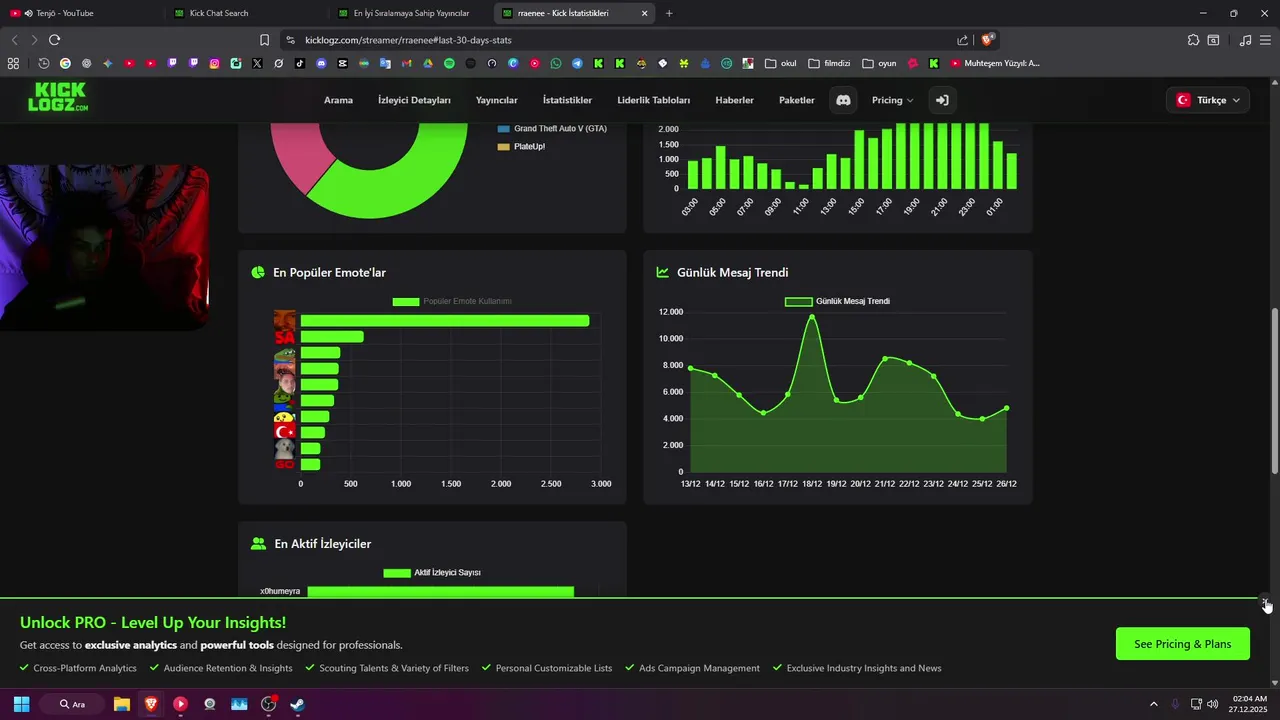Toggle the Günlük Mesaj Trendi legend
Screen dimensions: 1280x720
(837, 301)
